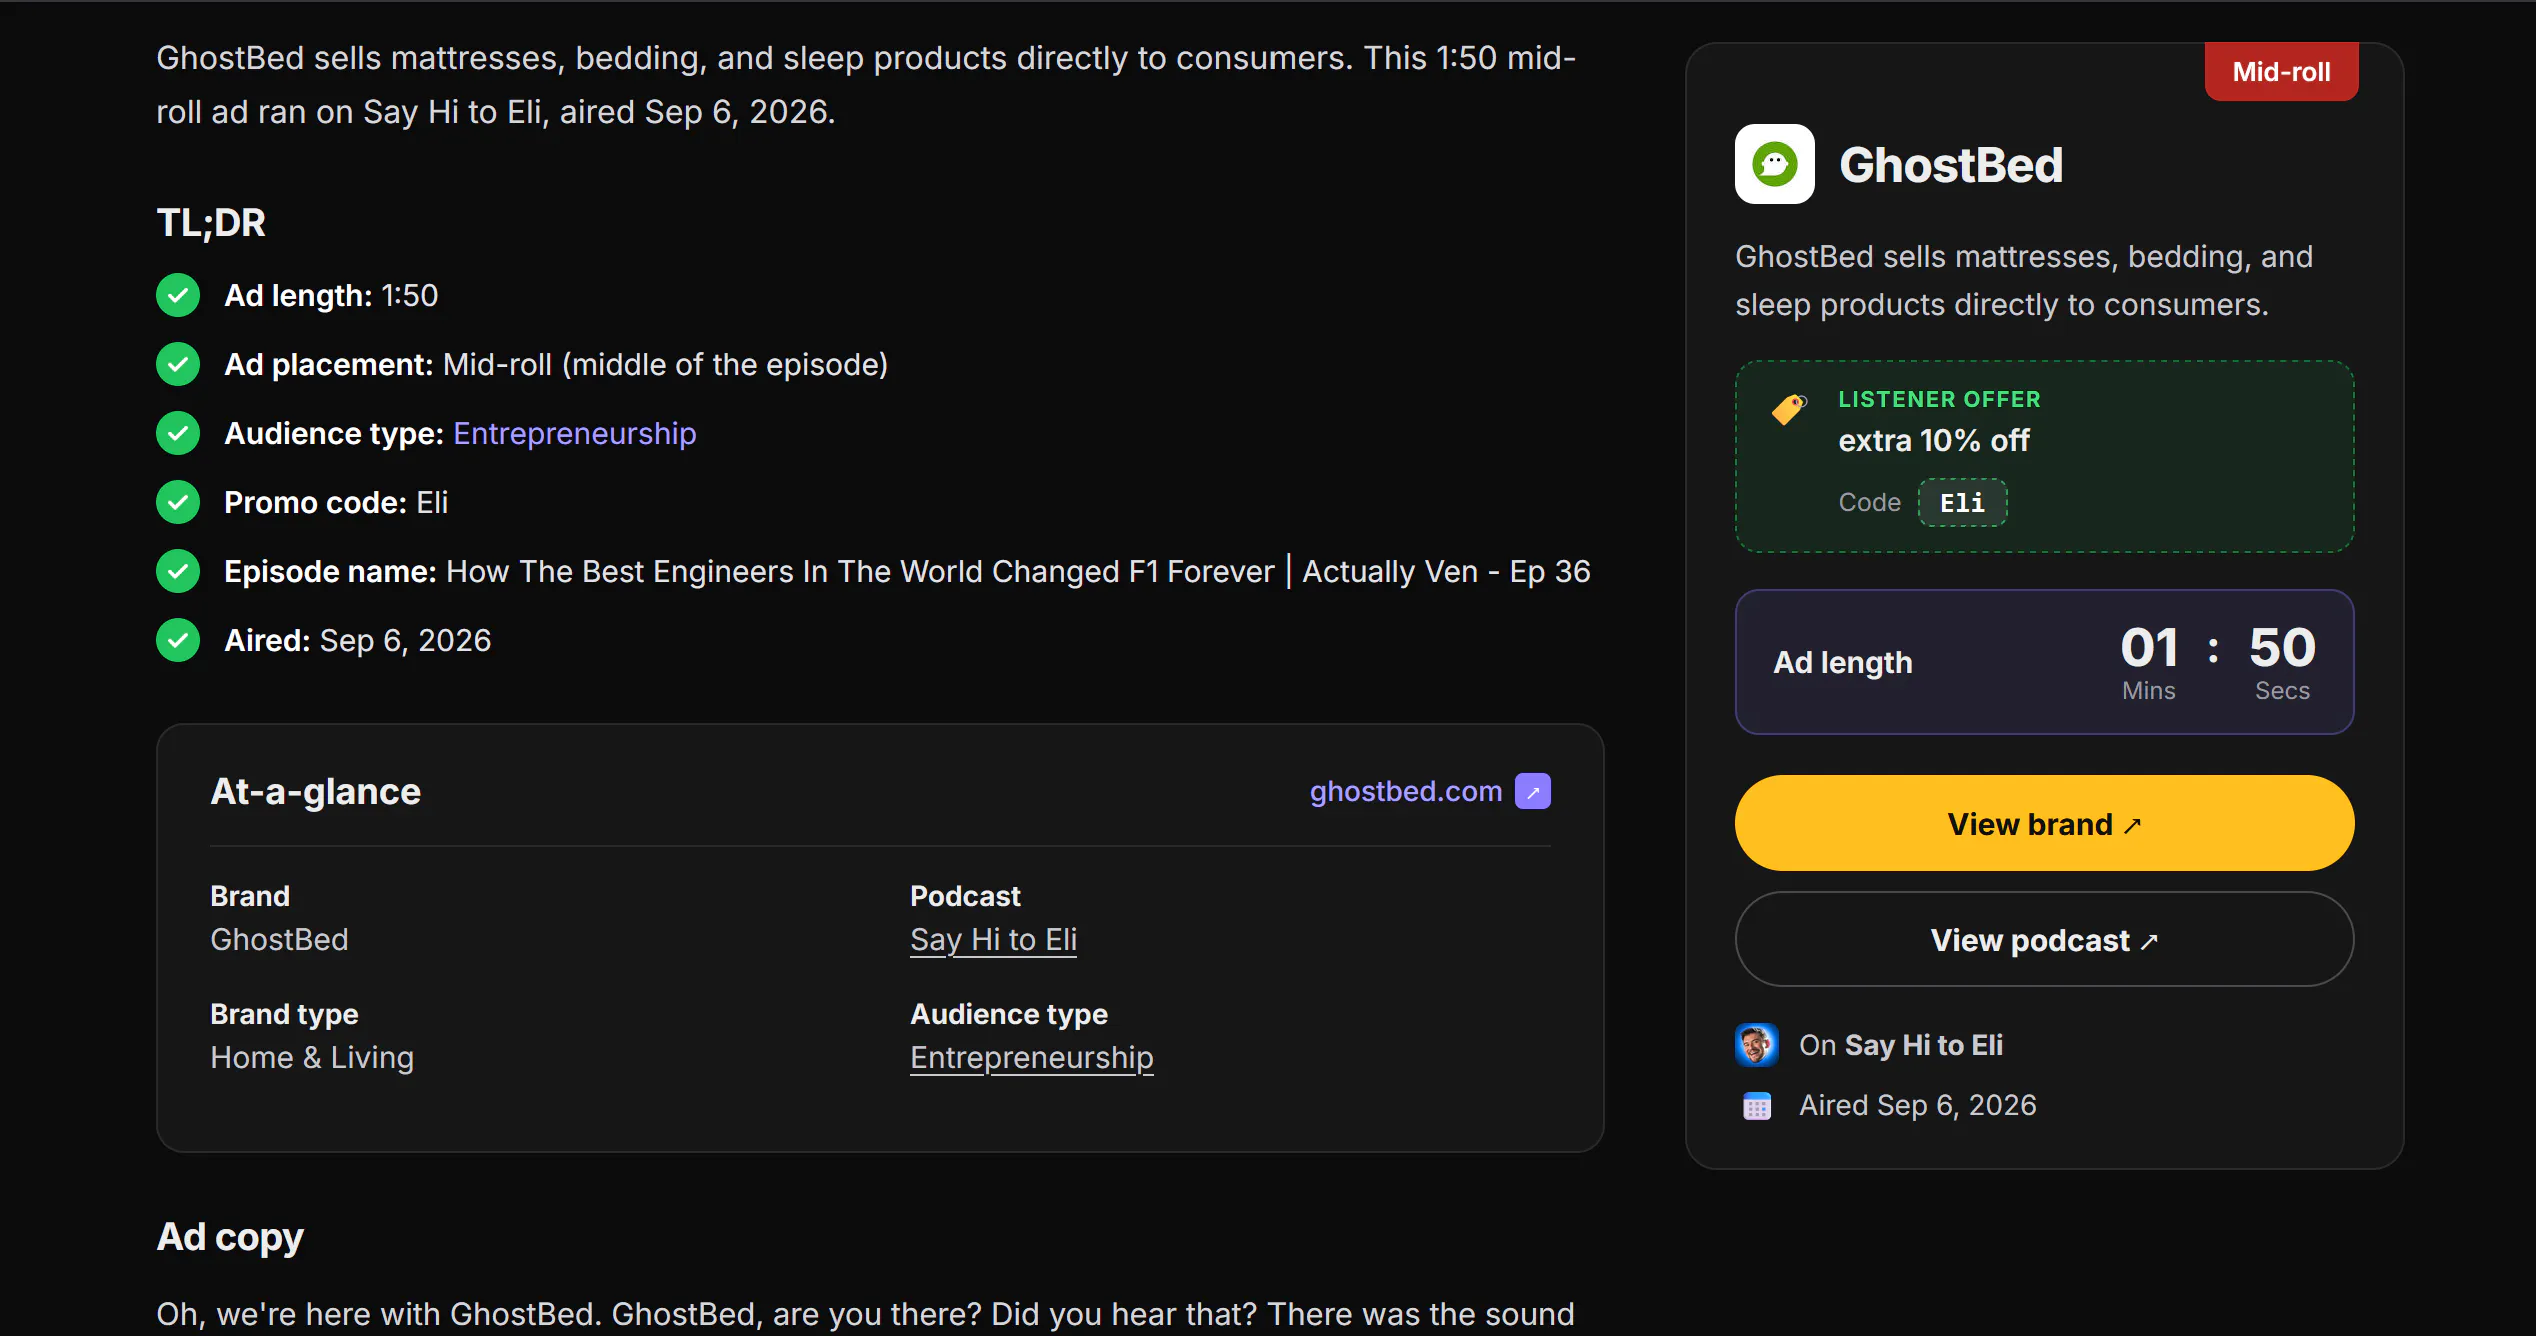Open the View podcast button
This screenshot has height=1336, width=2536.
coord(2044,940)
